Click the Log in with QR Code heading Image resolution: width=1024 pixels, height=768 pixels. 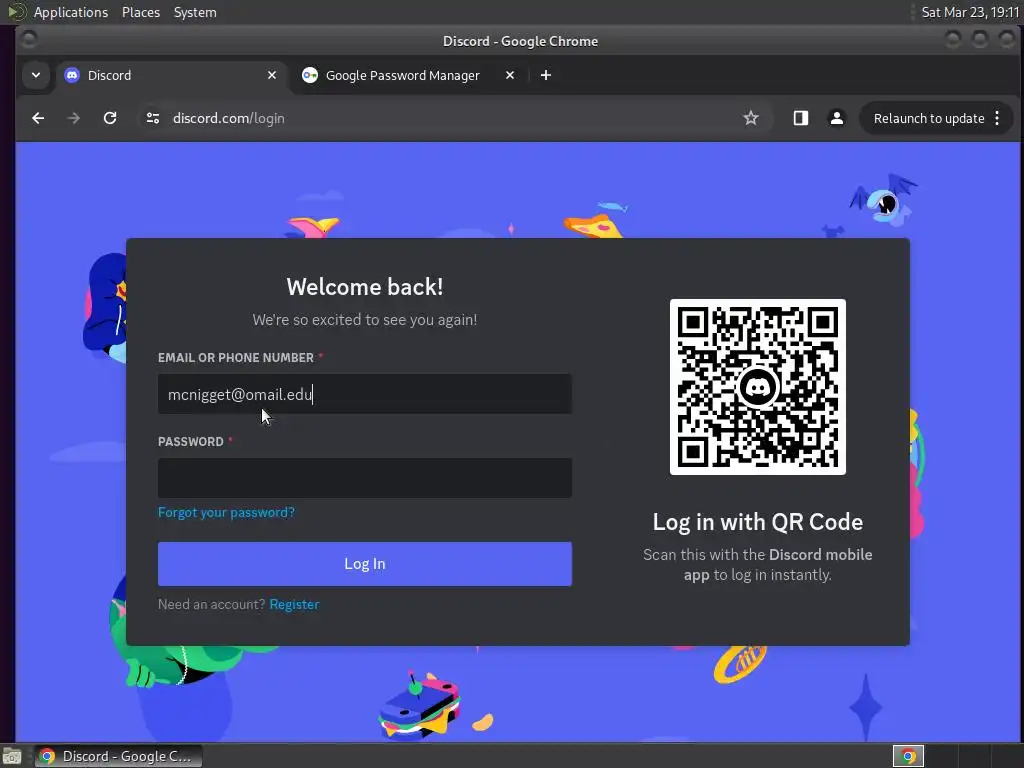pyautogui.click(x=758, y=522)
